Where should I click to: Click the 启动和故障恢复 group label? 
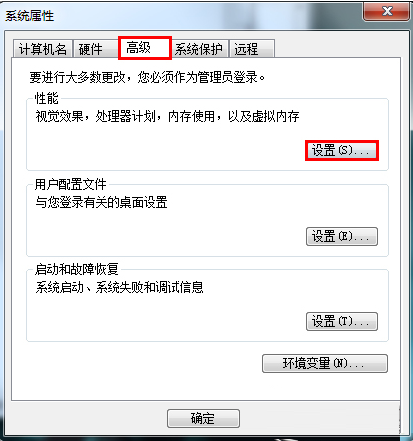(x=77, y=269)
